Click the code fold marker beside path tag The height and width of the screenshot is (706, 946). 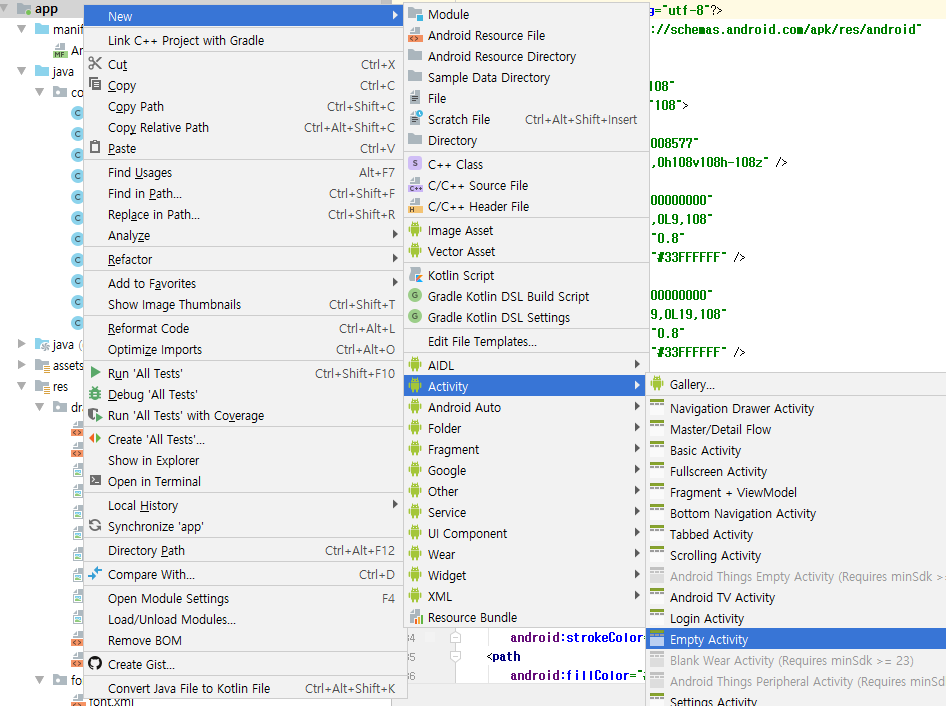click(456, 656)
